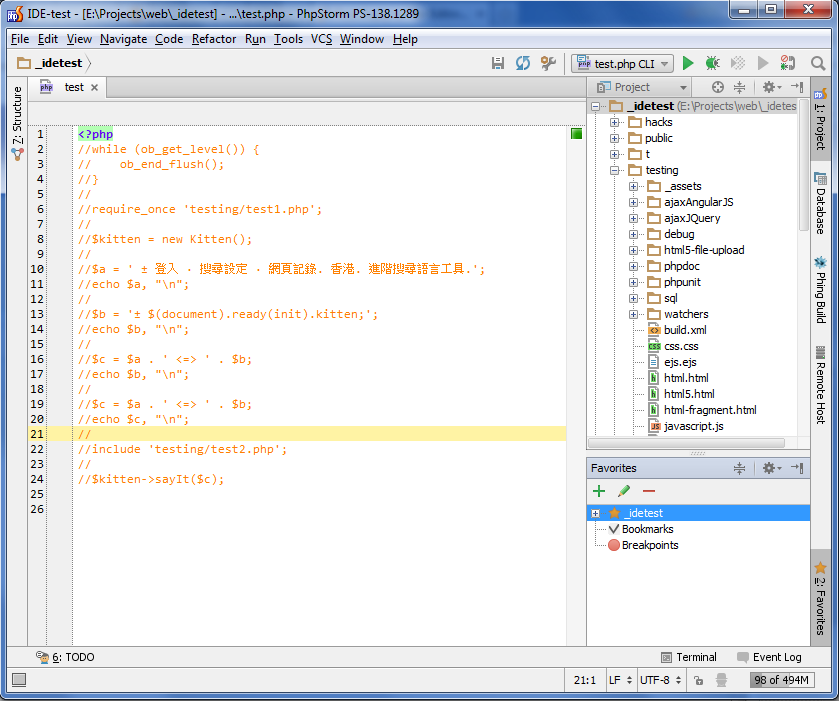
Task: Toggle the 2: Favorites side tab
Action: [820, 598]
